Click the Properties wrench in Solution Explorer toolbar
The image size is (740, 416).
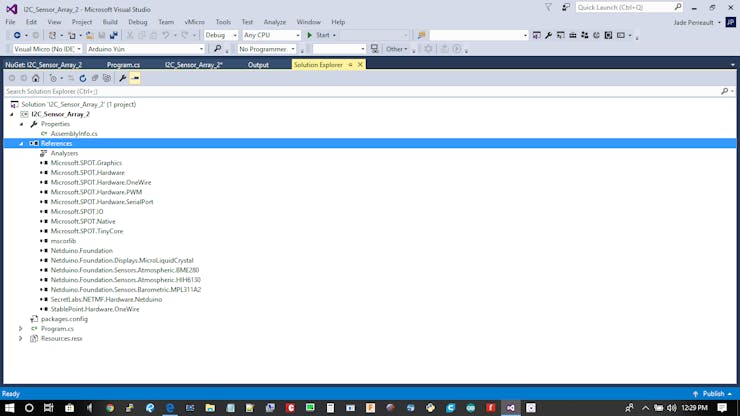click(x=123, y=78)
